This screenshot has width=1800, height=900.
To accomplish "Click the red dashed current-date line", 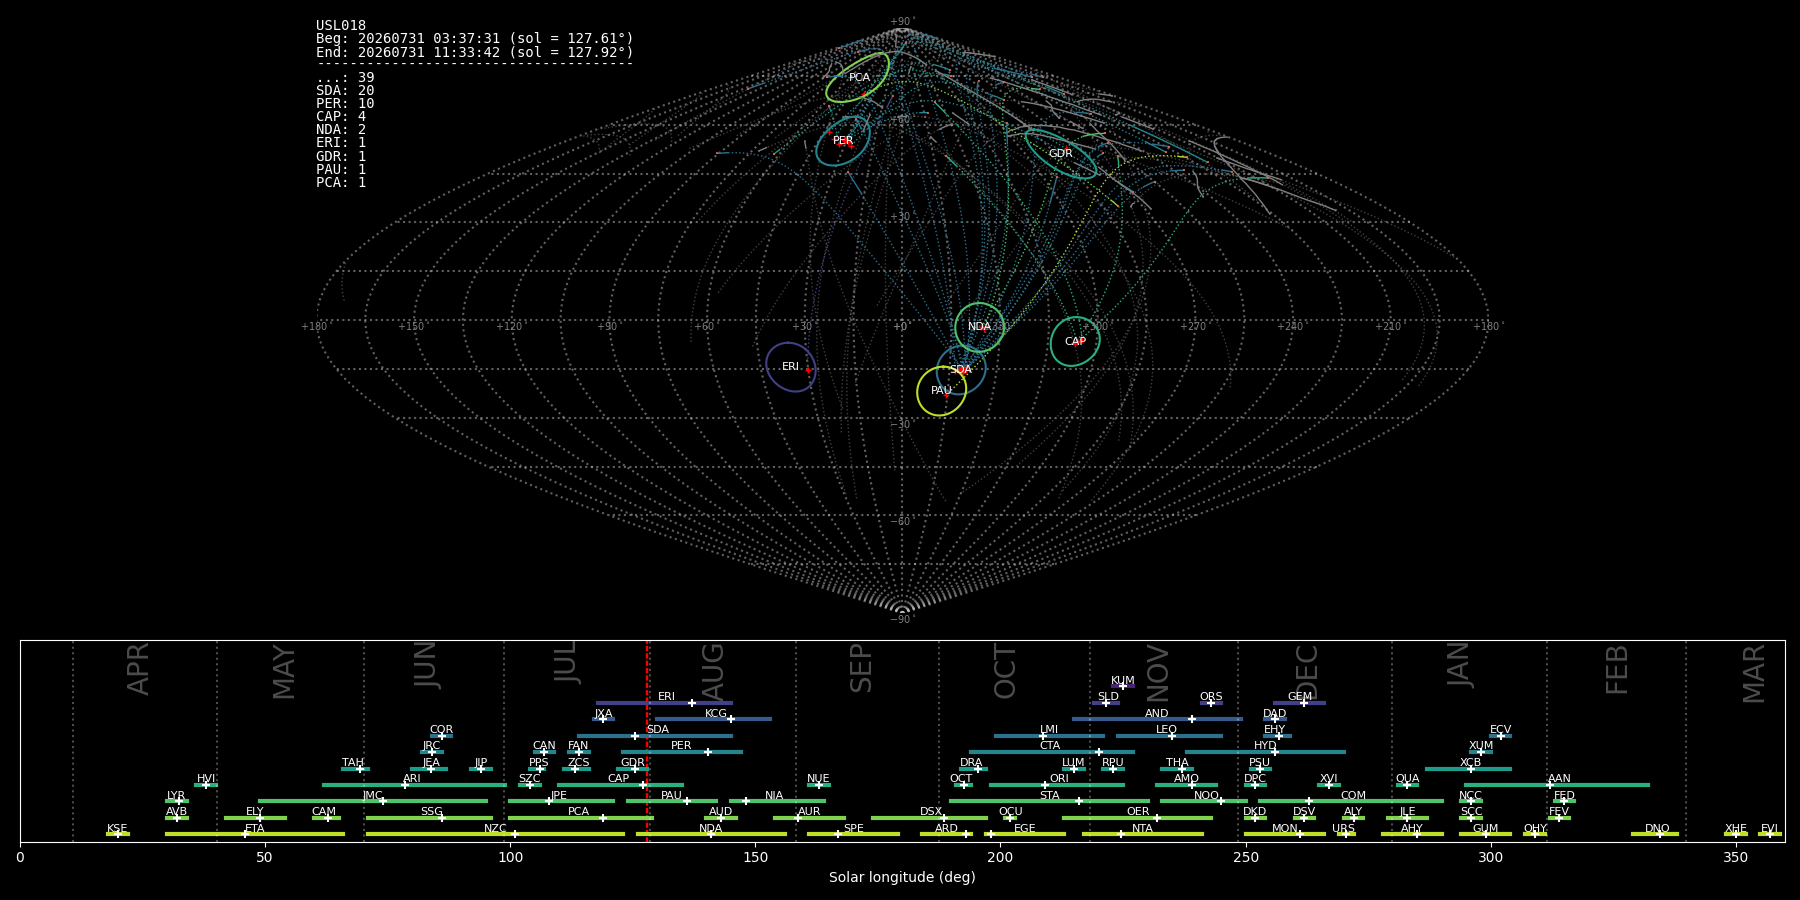I will click(x=647, y=740).
